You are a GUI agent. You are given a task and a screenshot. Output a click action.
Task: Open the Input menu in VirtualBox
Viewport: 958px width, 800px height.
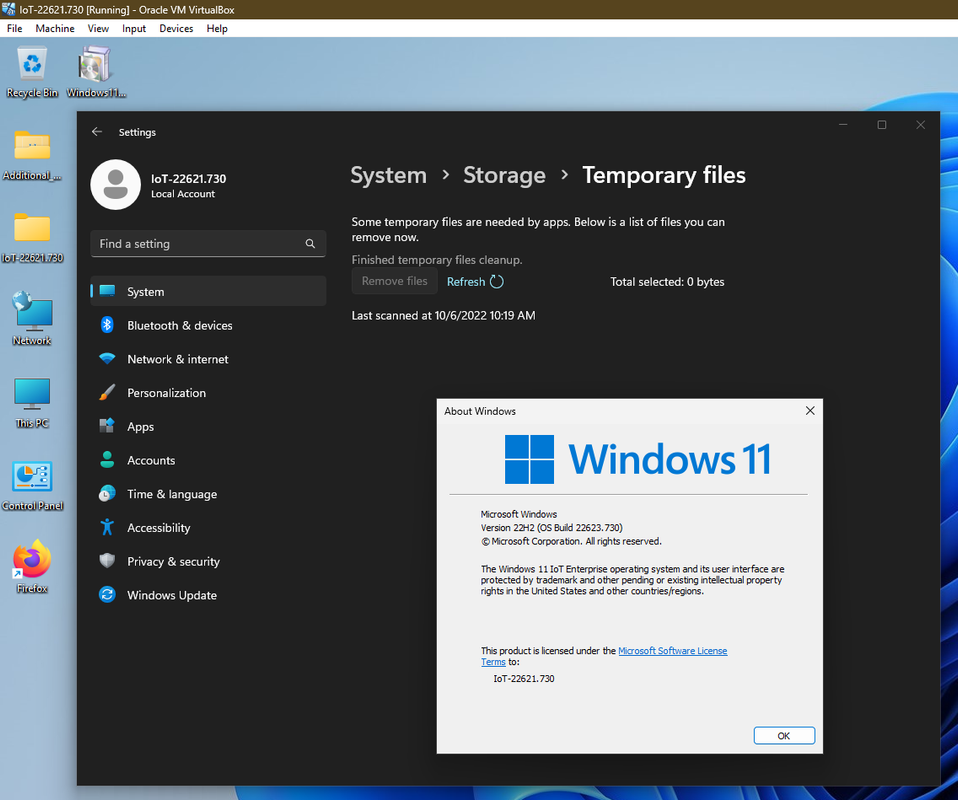(134, 28)
